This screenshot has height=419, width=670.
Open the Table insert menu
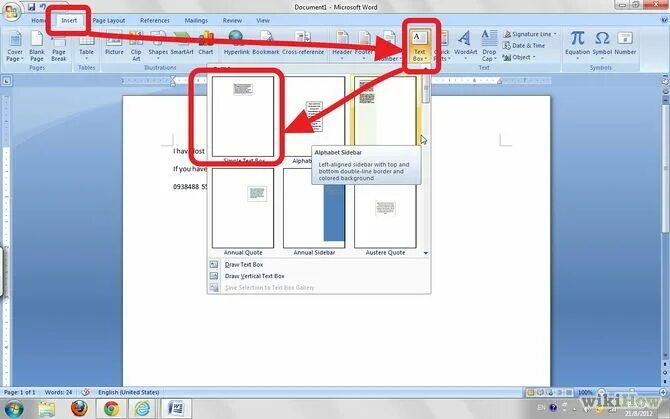86,46
